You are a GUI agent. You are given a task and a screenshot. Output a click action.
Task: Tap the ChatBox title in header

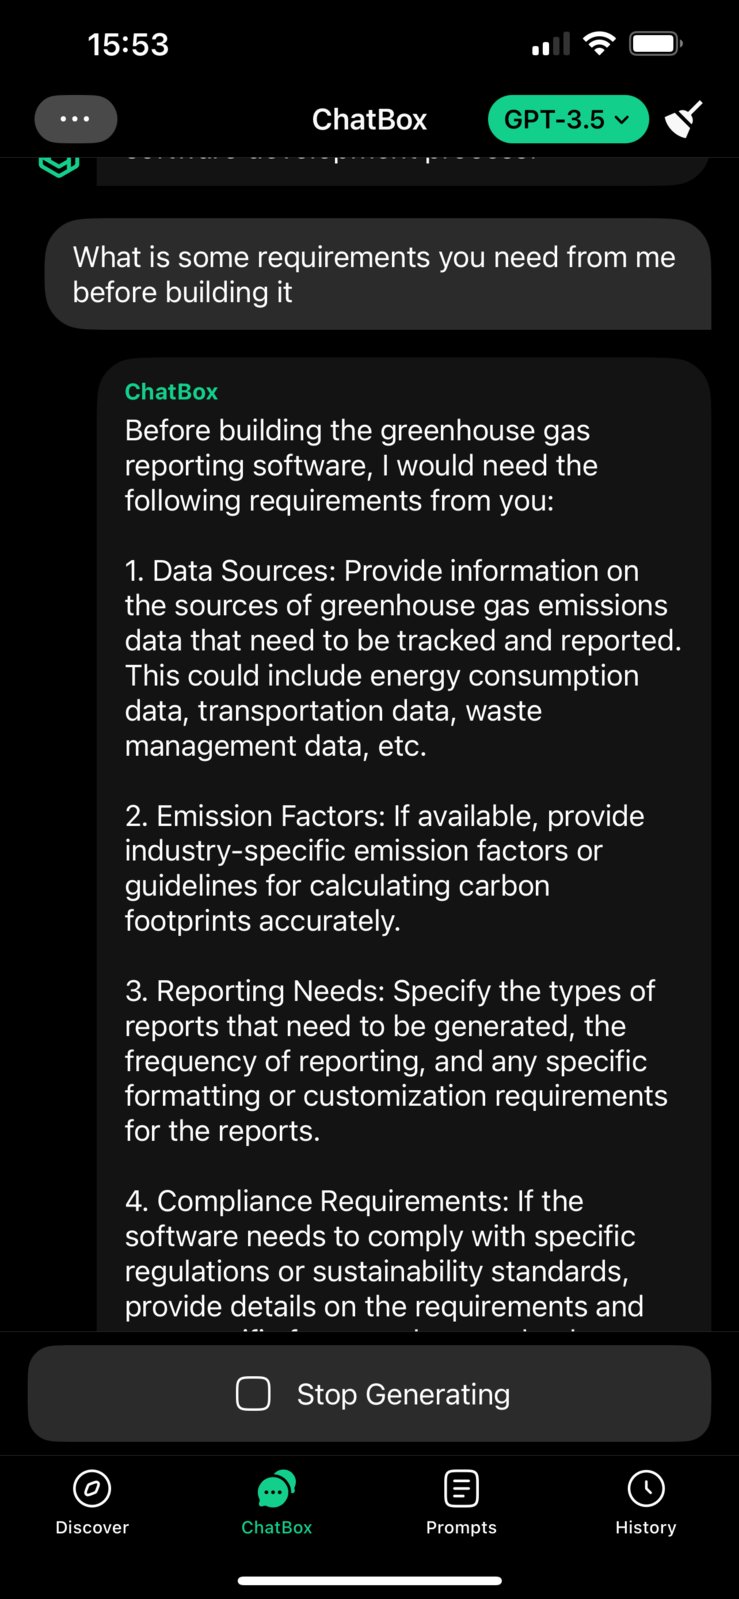369,119
